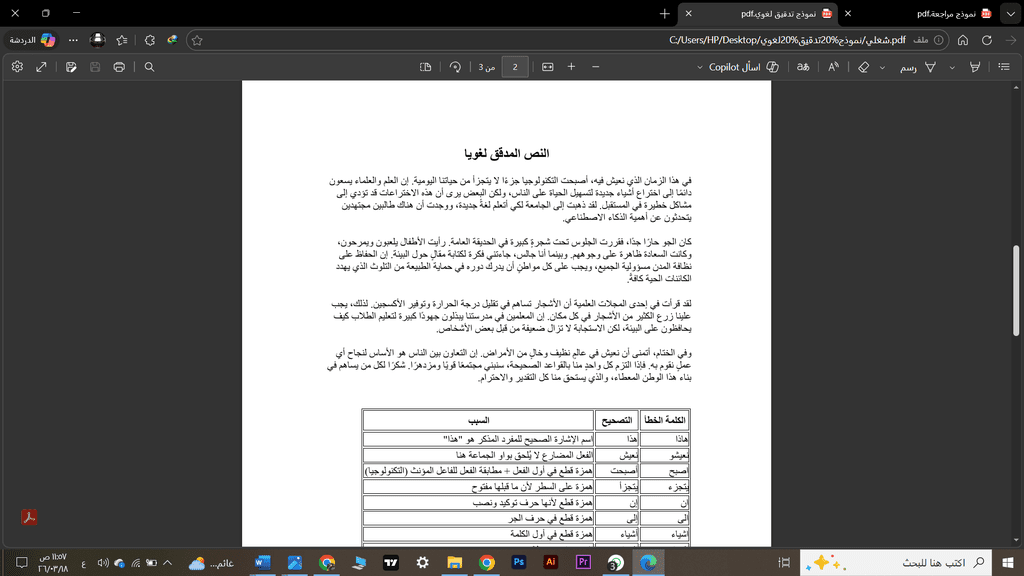Image resolution: width=1024 pixels, height=576 pixels.
Task: Expand dropdown arrow beside the eraser
Action: pyautogui.click(x=882, y=67)
